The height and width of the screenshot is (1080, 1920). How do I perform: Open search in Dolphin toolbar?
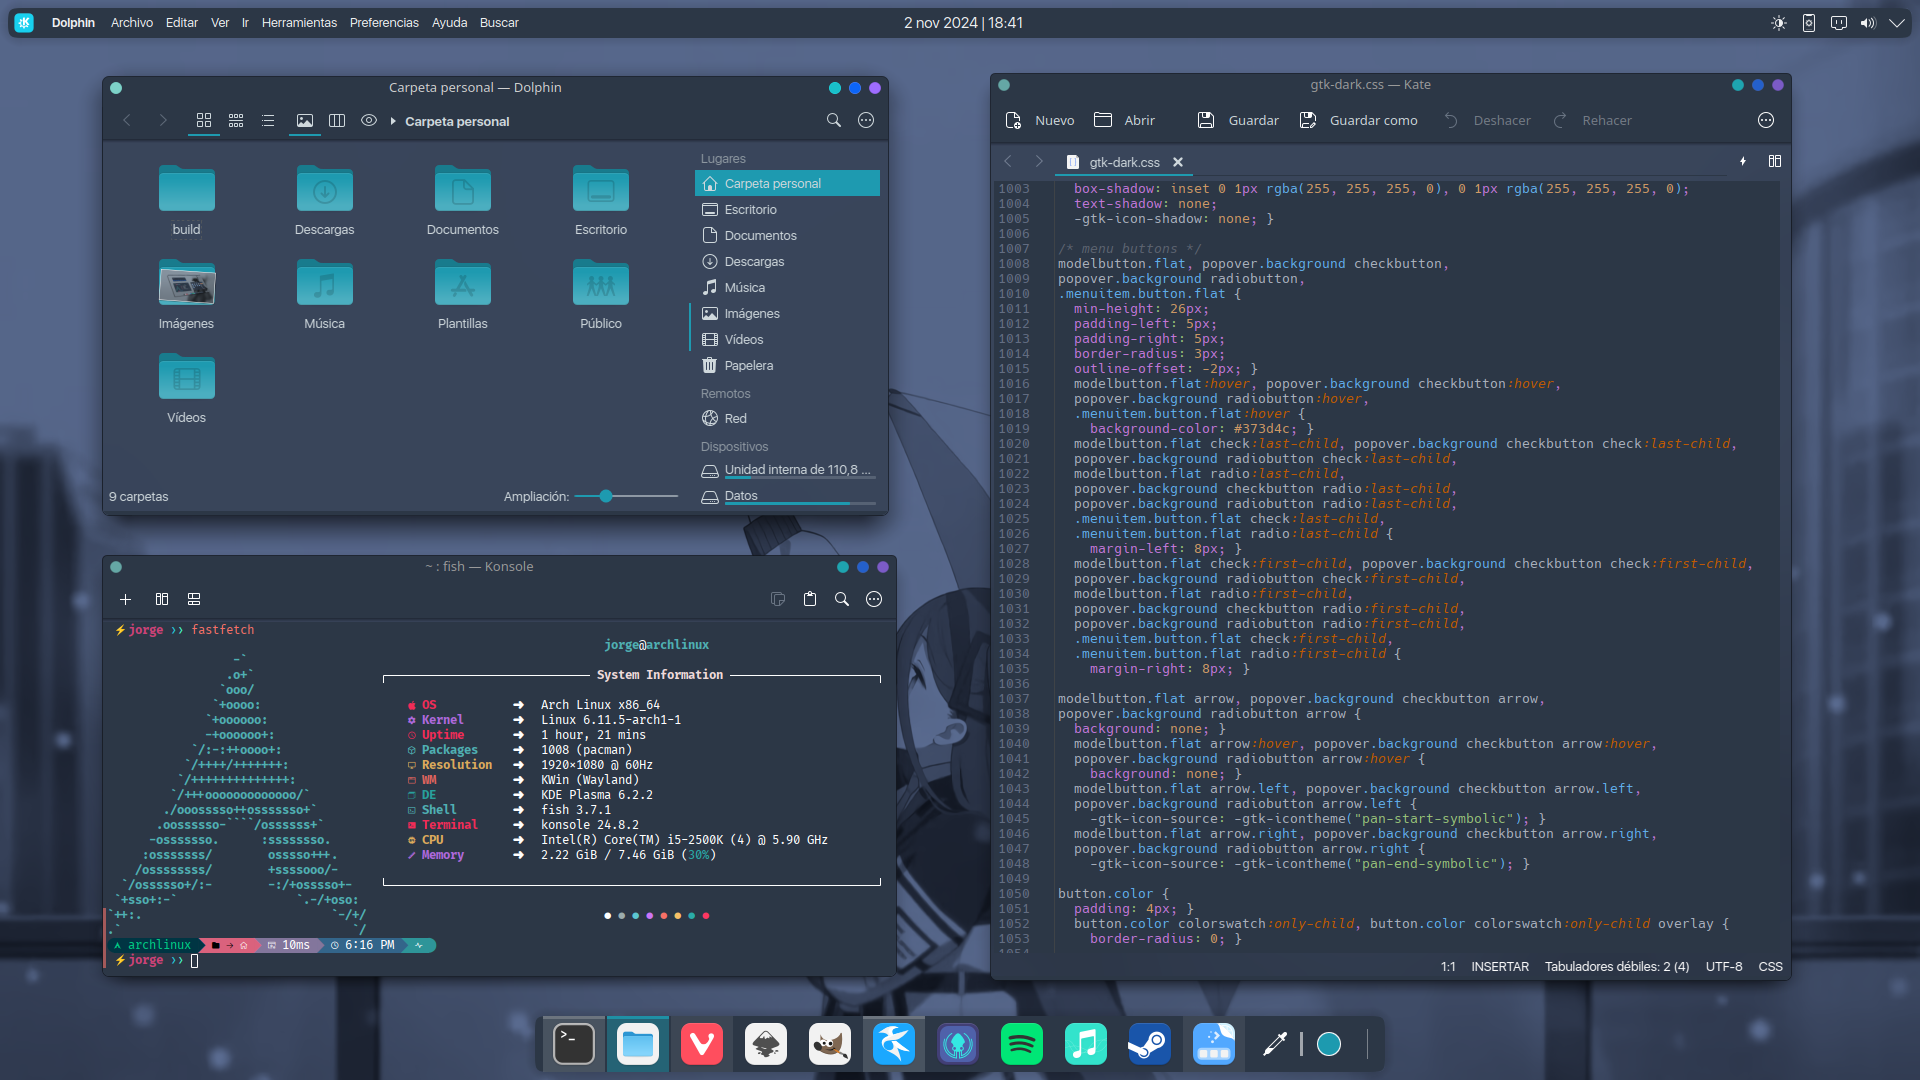[x=833, y=120]
